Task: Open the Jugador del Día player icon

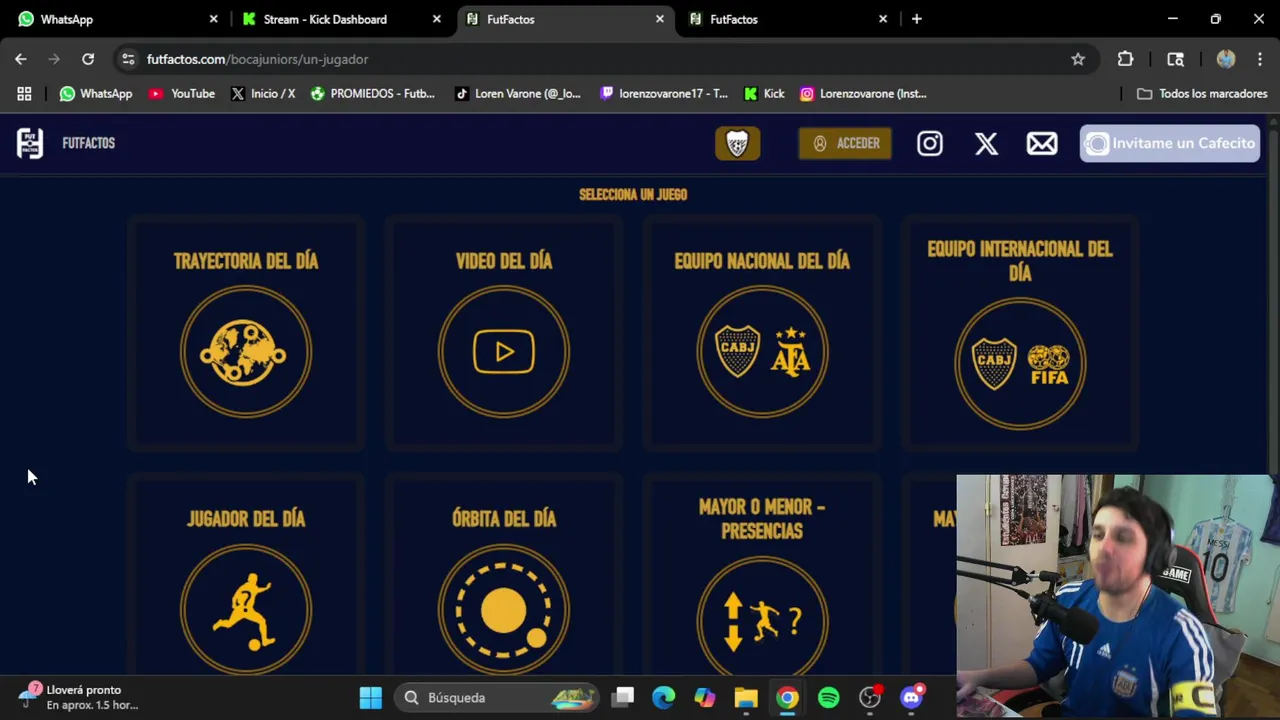Action: click(246, 608)
